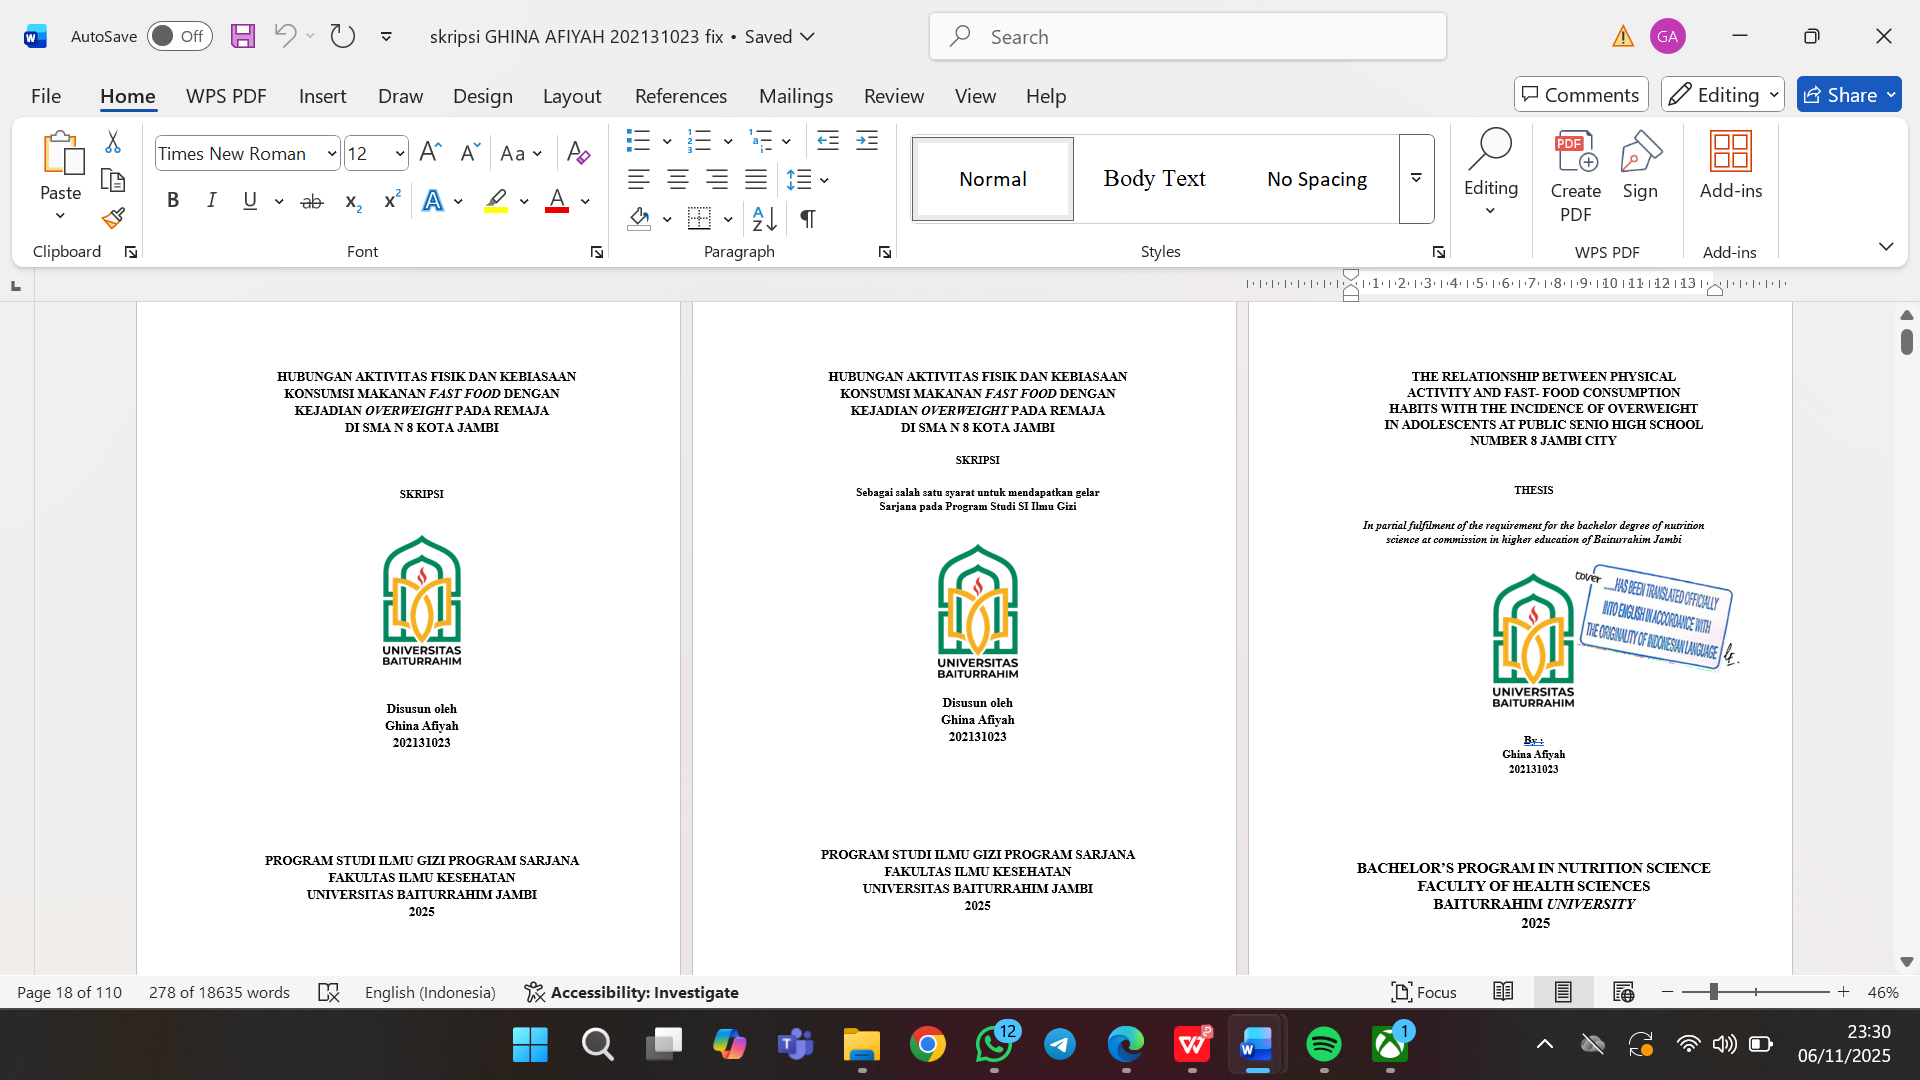
Task: Open the Times New Roman font dropdown
Action: pos(331,154)
